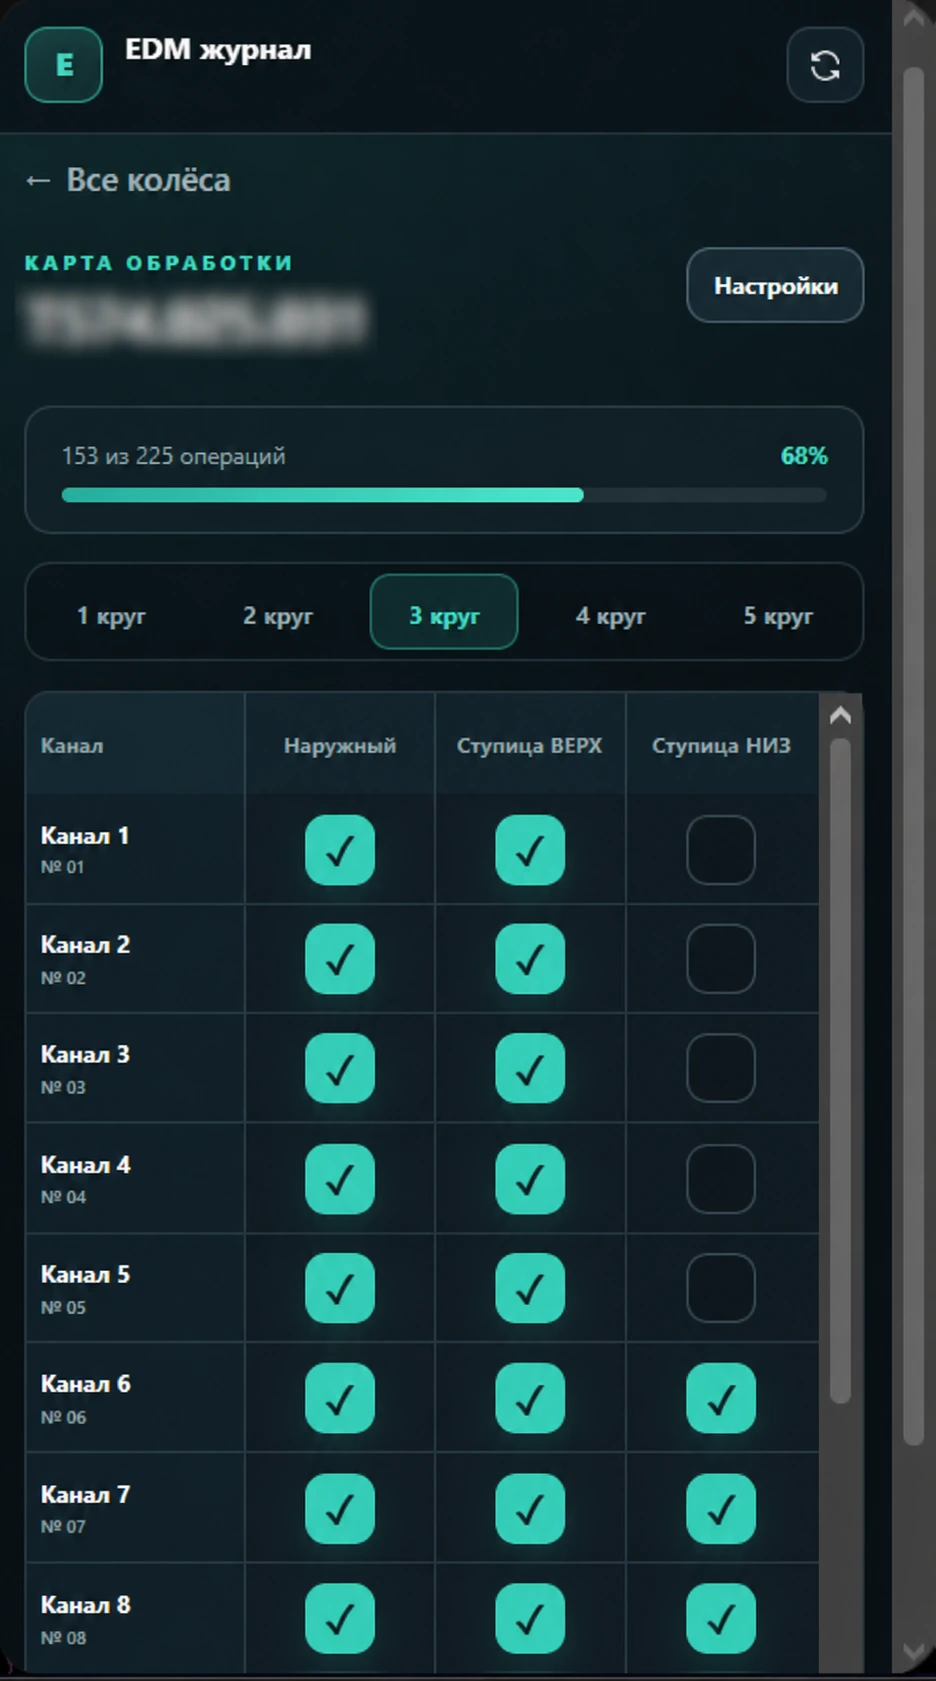The width and height of the screenshot is (936, 1681).
Task: Uncheck Ступица ВЕРХ for Канал 6
Action: 530,1398
